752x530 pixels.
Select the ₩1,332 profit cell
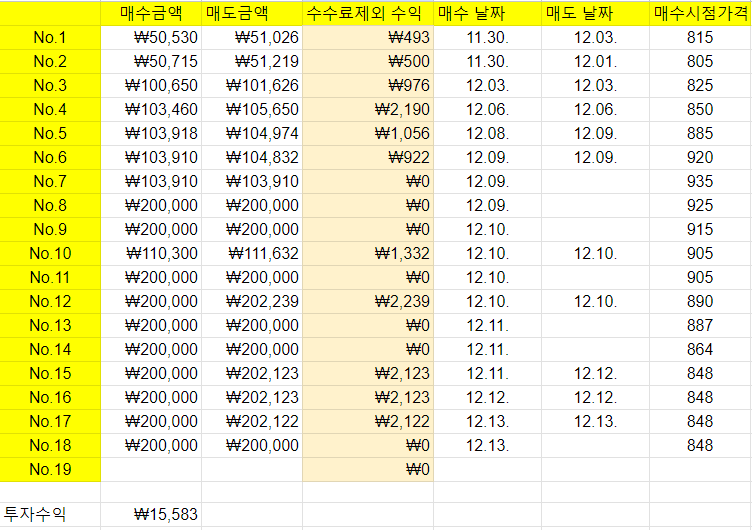(x=368, y=253)
